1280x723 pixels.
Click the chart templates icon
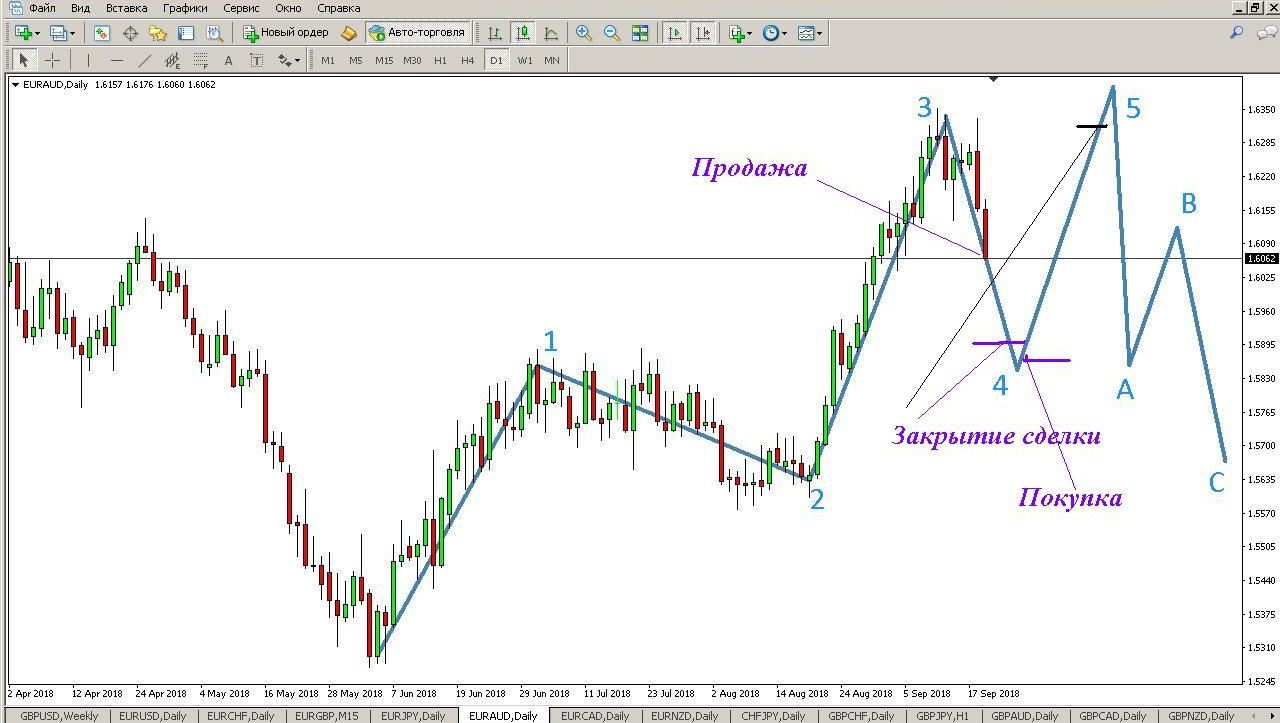tap(806, 33)
